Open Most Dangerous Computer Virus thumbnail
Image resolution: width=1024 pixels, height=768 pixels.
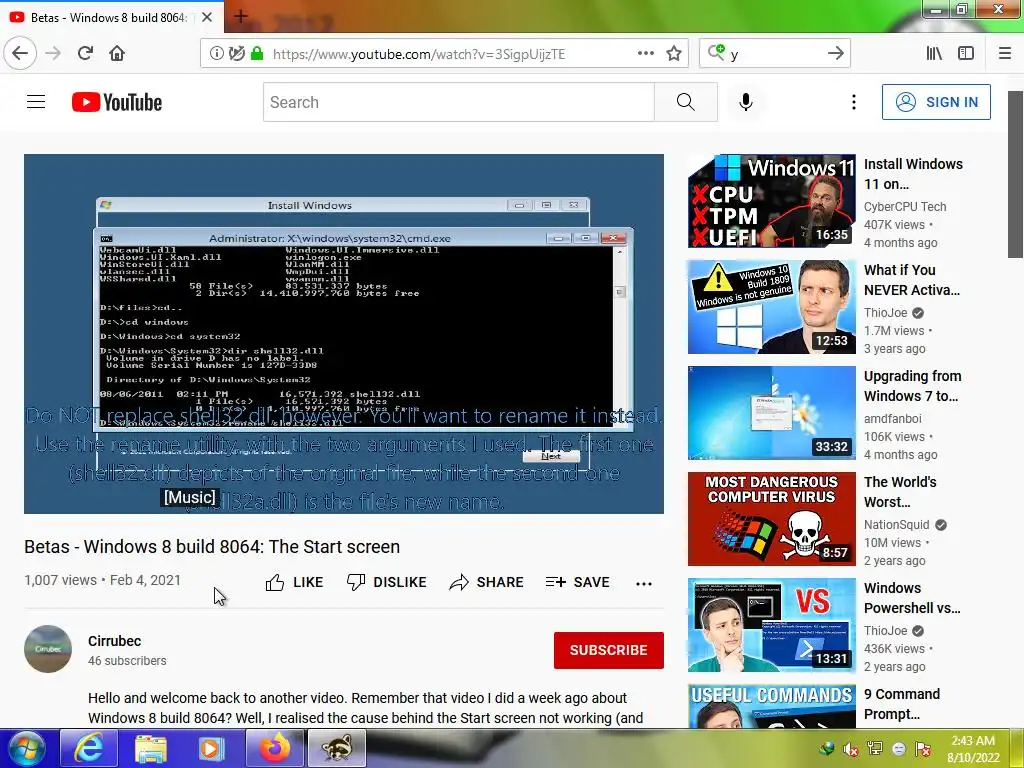pyautogui.click(x=771, y=519)
